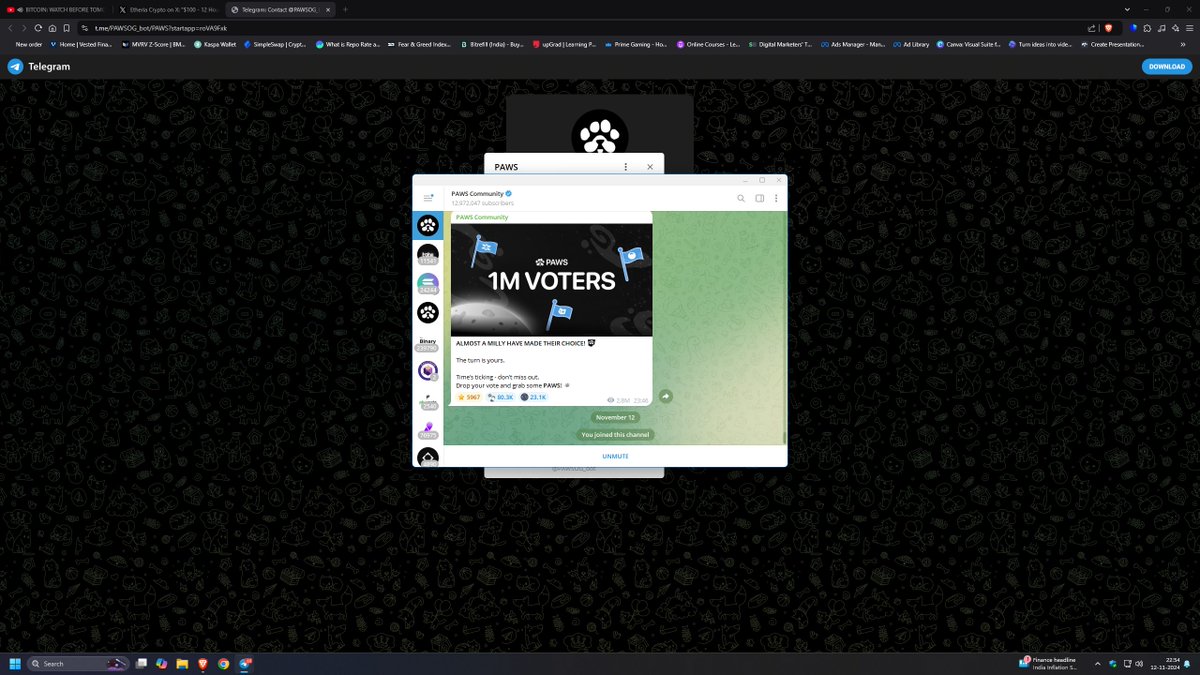
Task: Click the Windows taskbar search box
Action: [80, 663]
